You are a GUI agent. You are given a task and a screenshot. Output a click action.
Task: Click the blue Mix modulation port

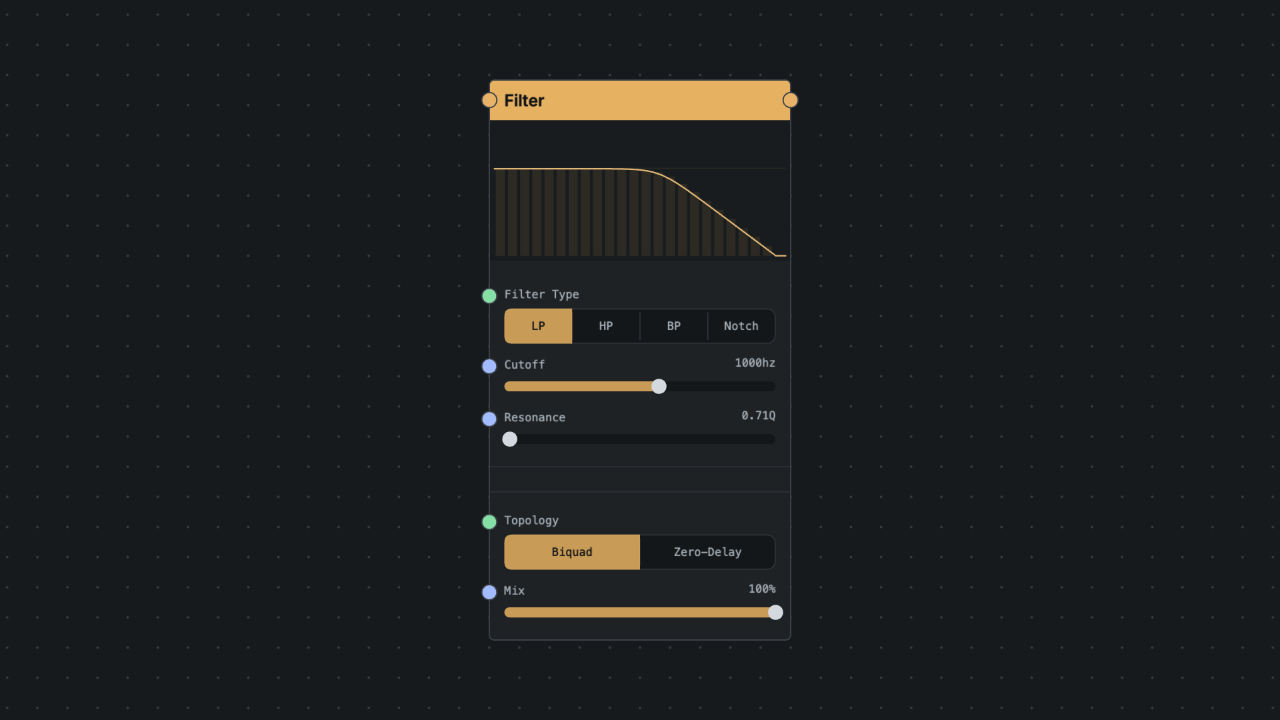tap(489, 592)
